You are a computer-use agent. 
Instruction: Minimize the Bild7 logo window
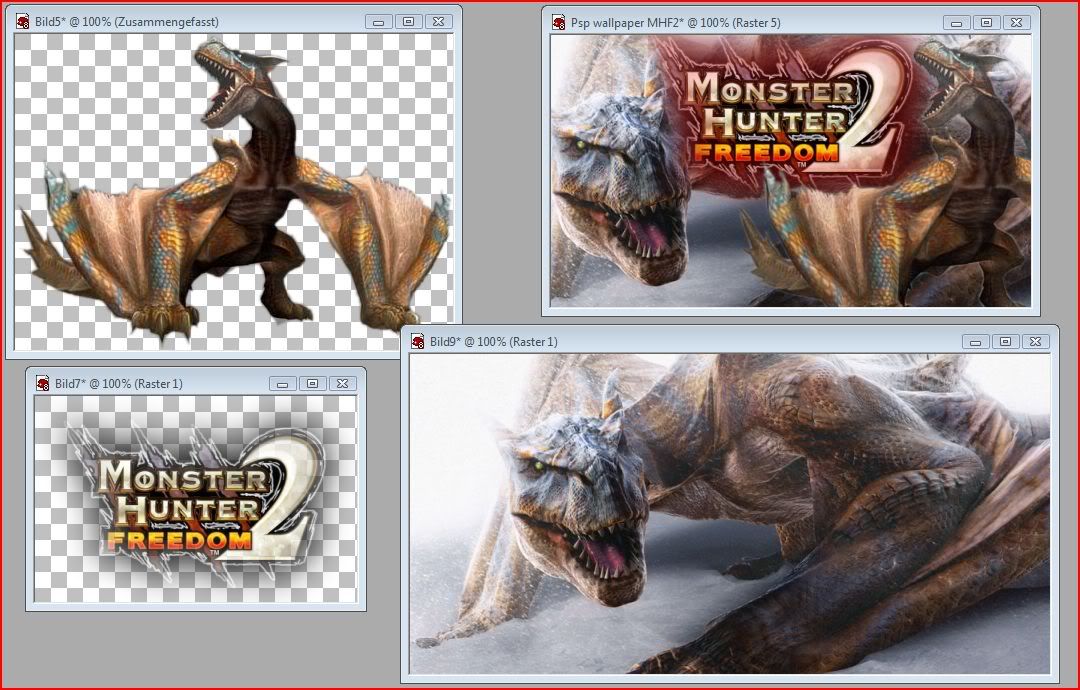tap(283, 383)
